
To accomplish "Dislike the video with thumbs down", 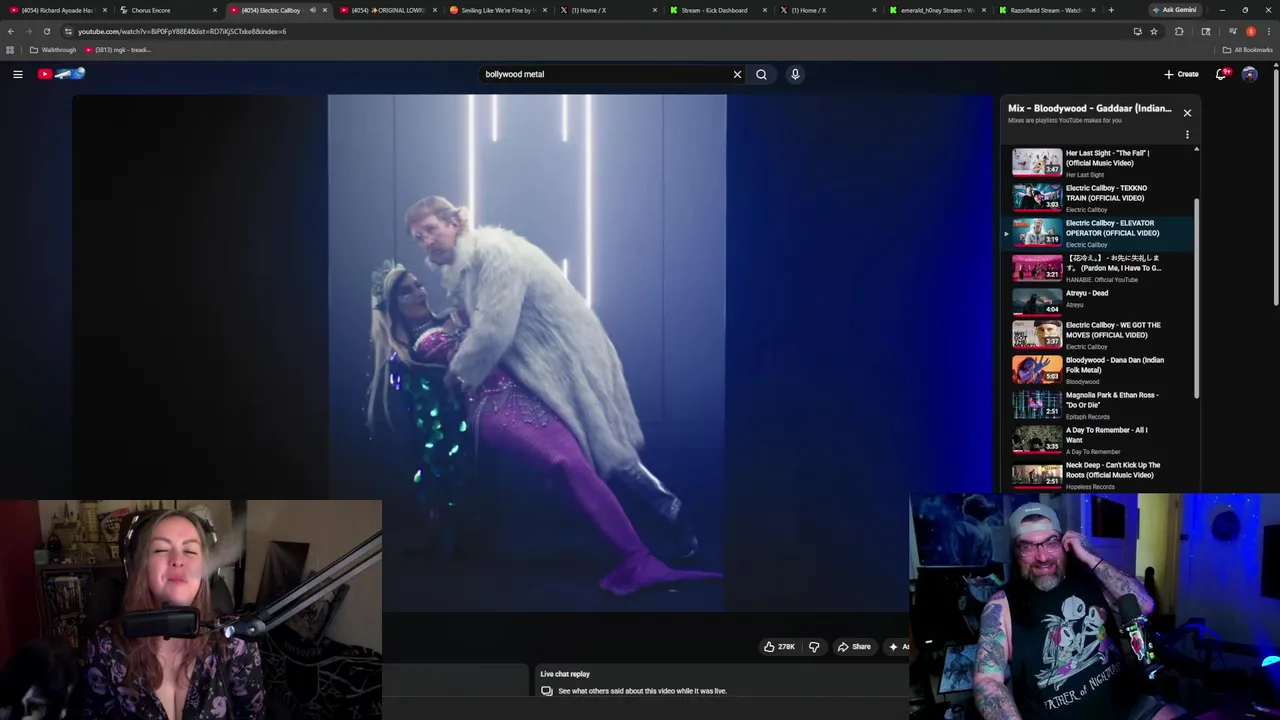I will (814, 647).
